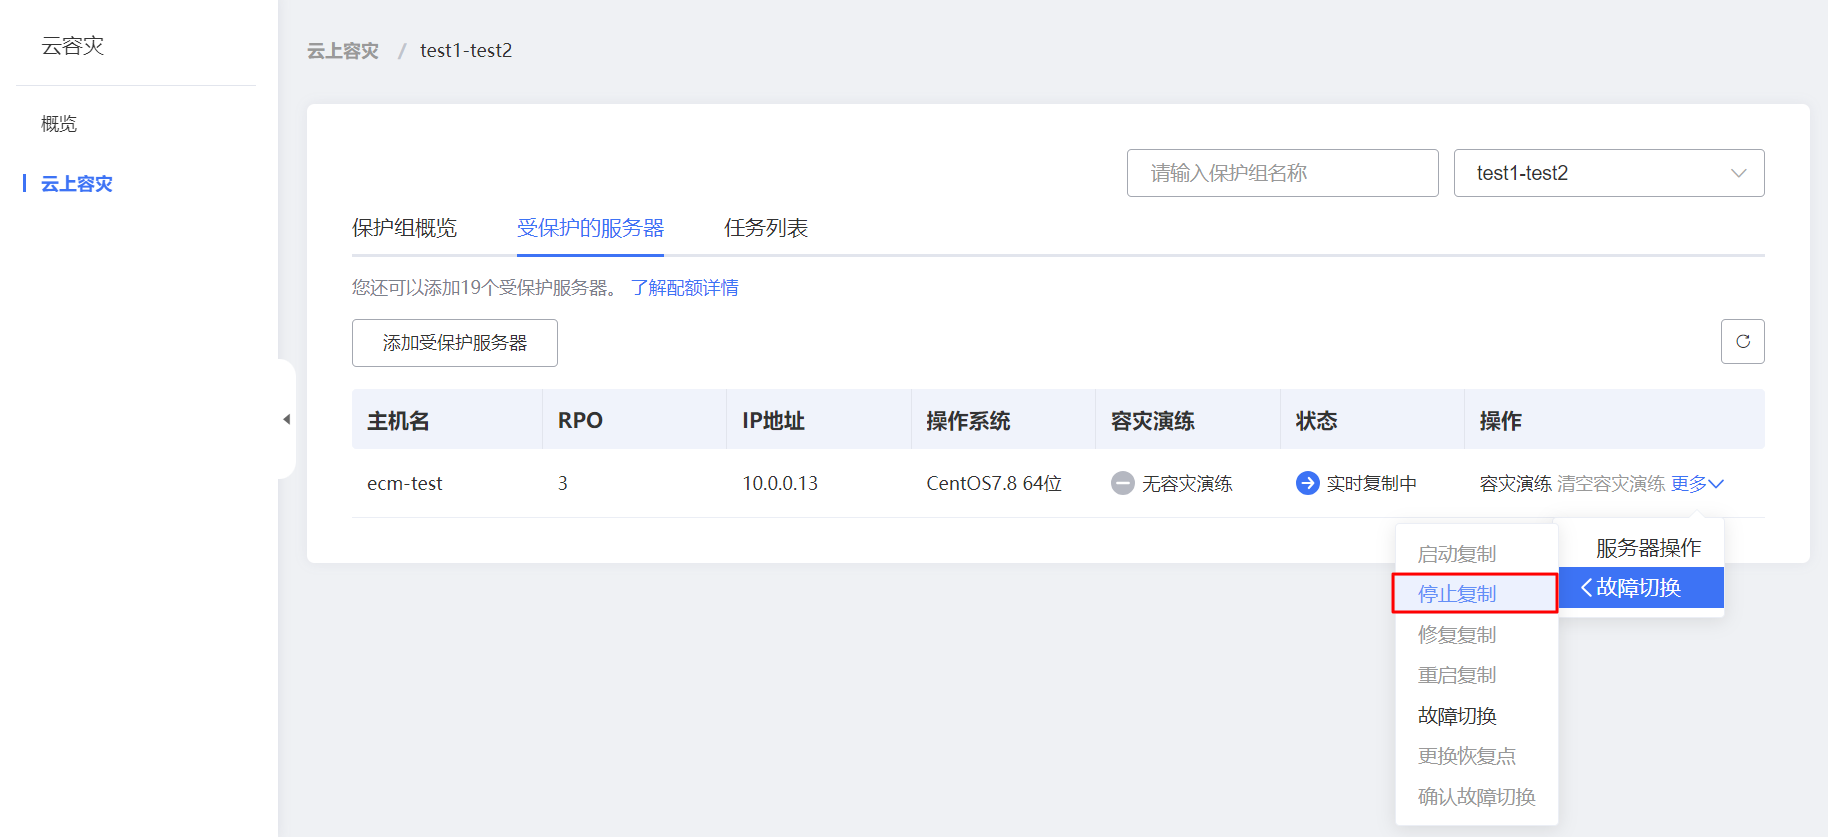Screen dimensions: 1828x837
Task: Click 云上容灾 breadcrumb link
Action: pos(342,51)
